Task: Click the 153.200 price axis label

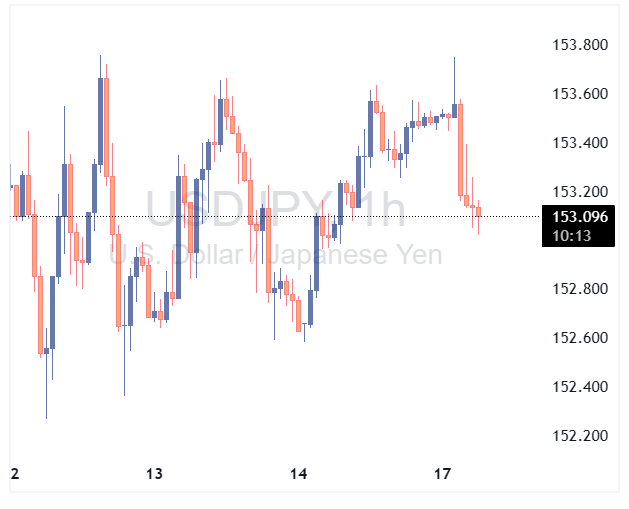Action: point(581,192)
